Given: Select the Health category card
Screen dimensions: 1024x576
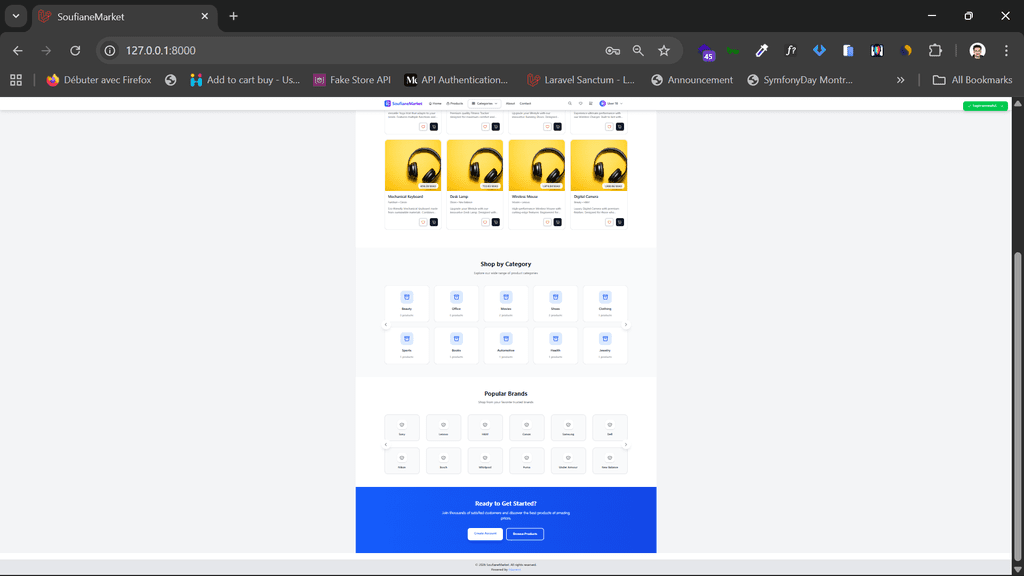Looking at the screenshot, I should (x=556, y=345).
